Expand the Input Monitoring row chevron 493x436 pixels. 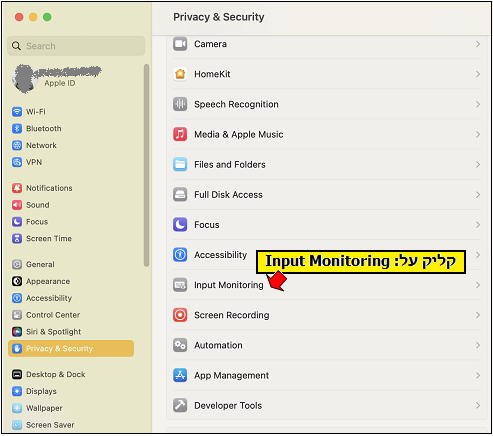[478, 285]
